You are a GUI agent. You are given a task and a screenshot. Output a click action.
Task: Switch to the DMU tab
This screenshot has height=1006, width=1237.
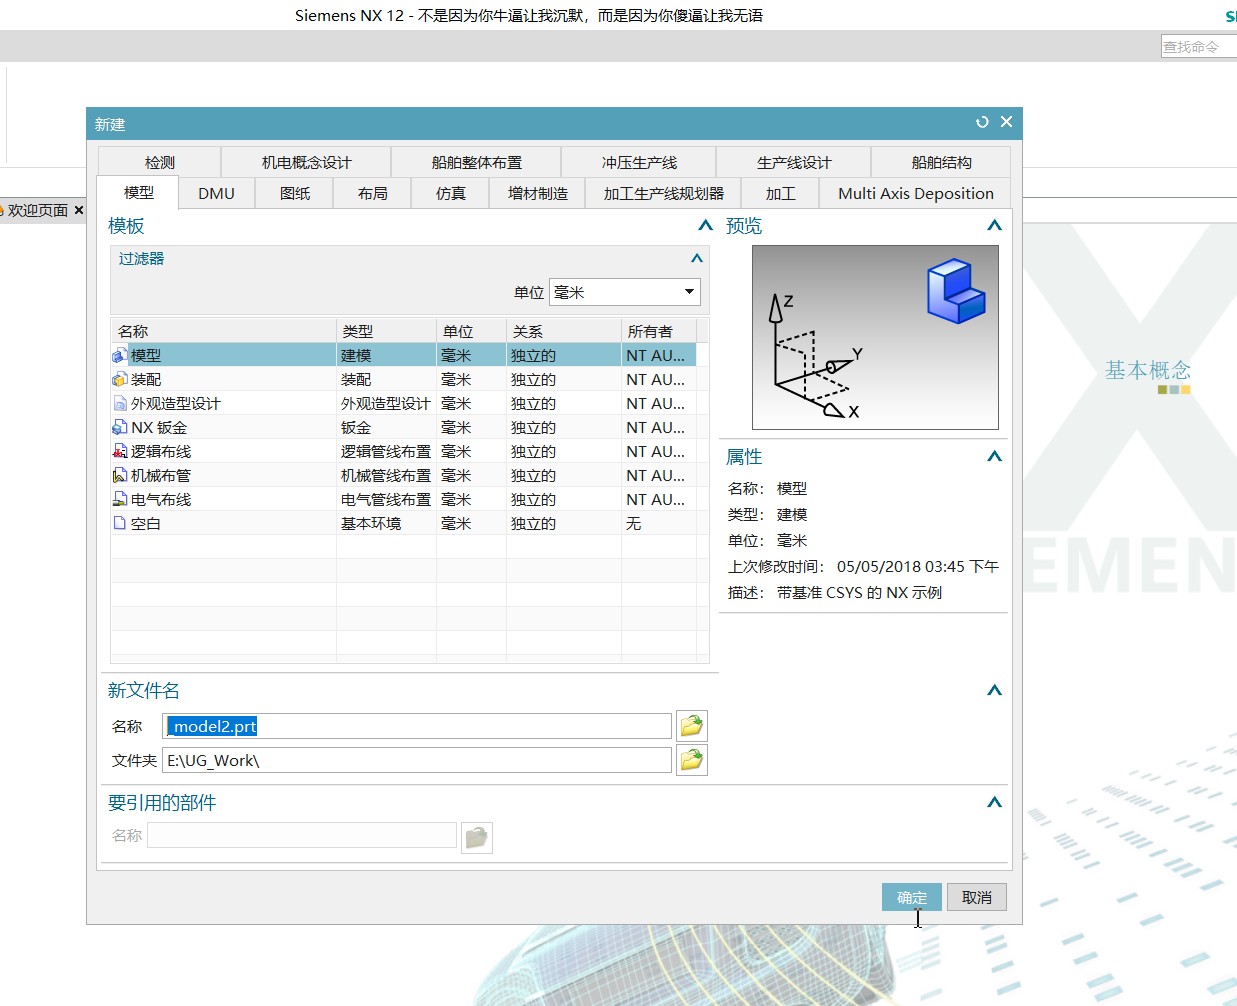click(x=216, y=193)
